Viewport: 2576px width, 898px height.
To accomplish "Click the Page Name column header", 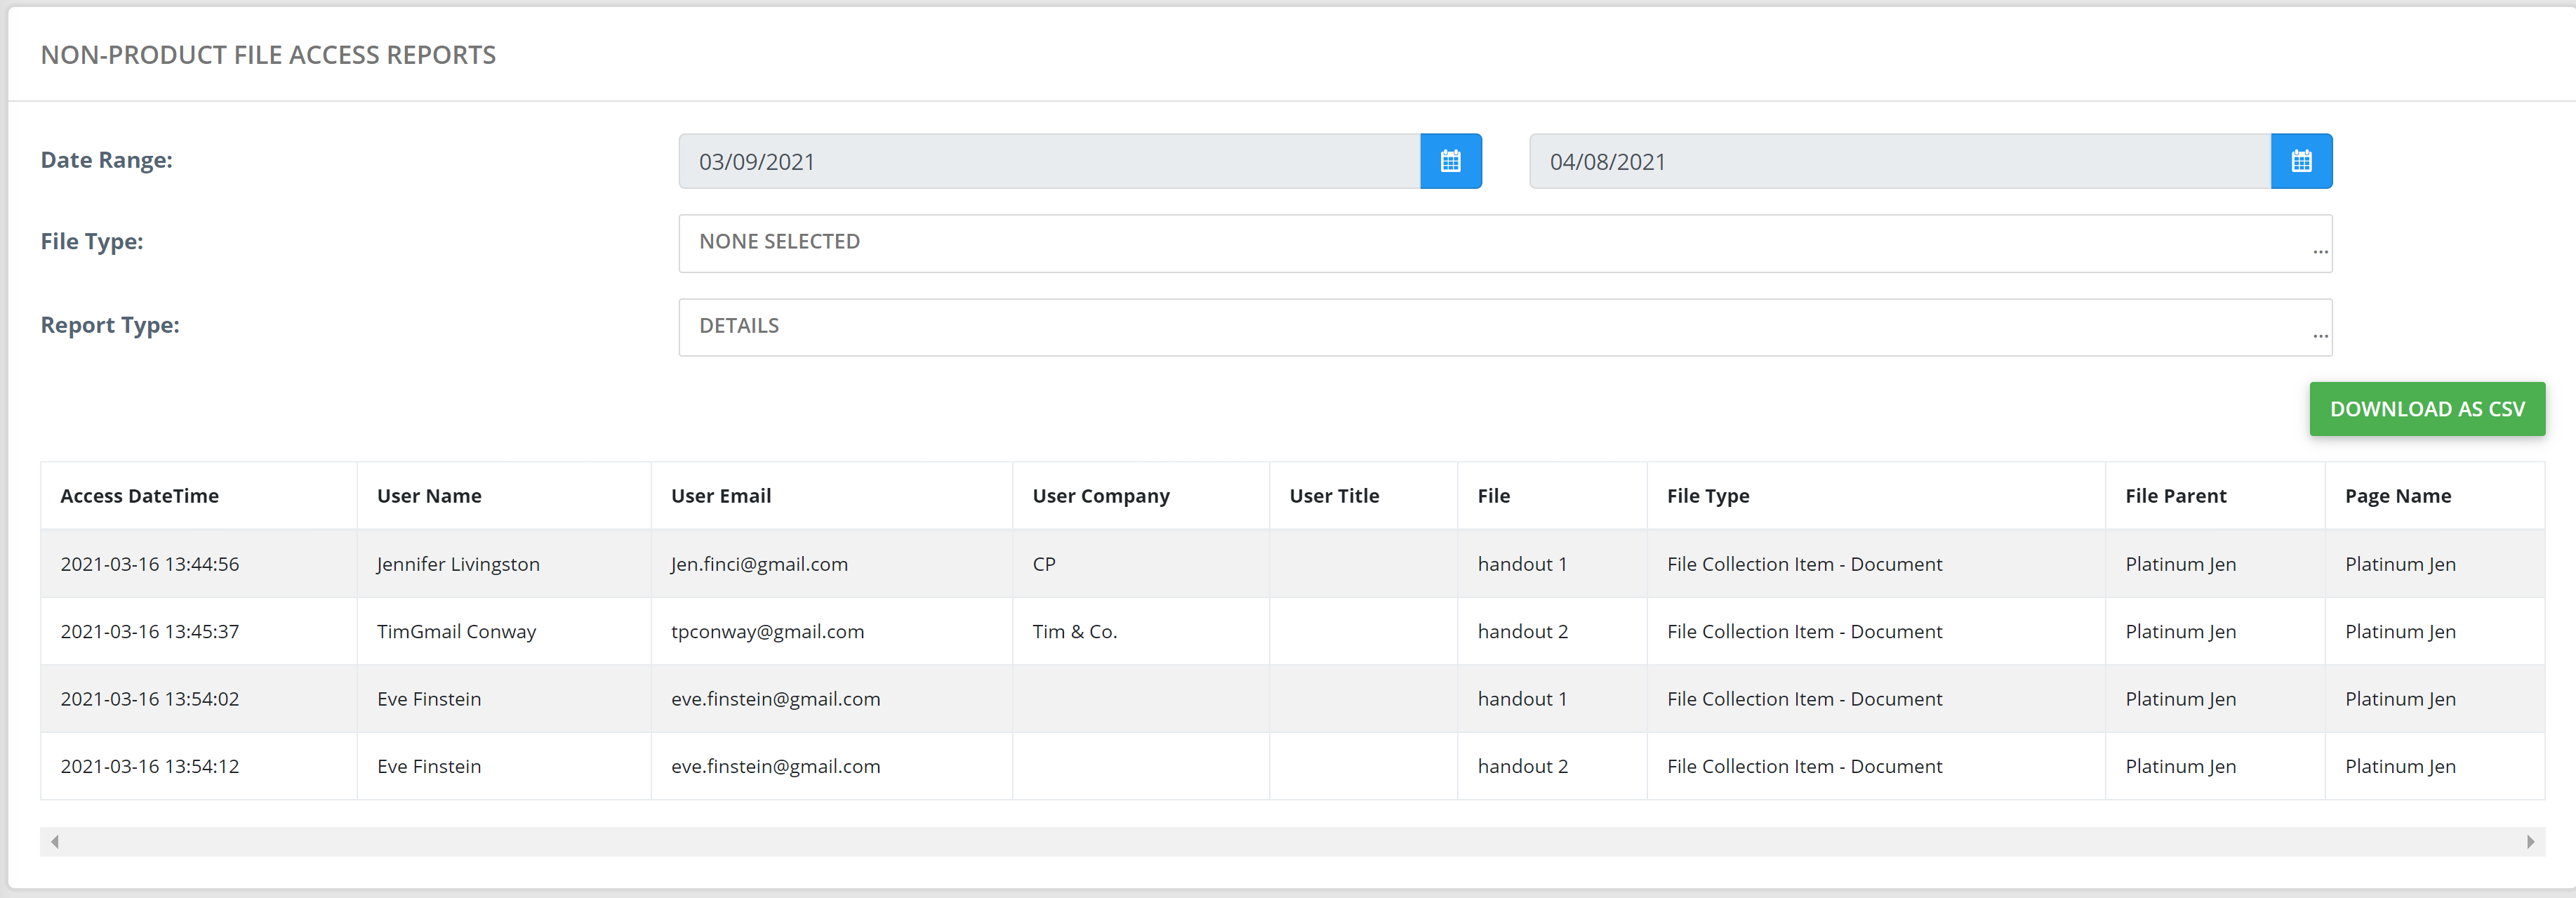I will (2397, 496).
